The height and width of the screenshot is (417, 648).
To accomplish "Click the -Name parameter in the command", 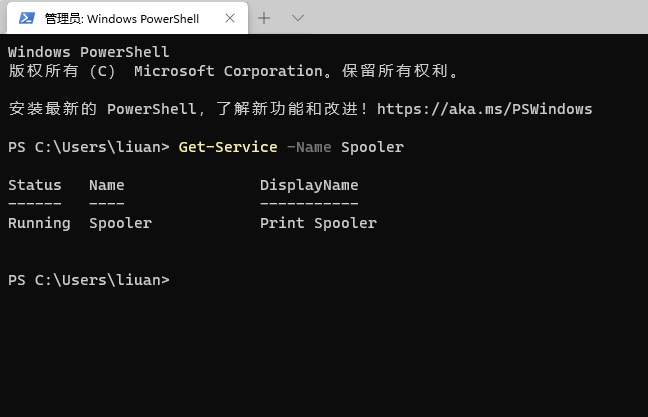I will [309, 147].
